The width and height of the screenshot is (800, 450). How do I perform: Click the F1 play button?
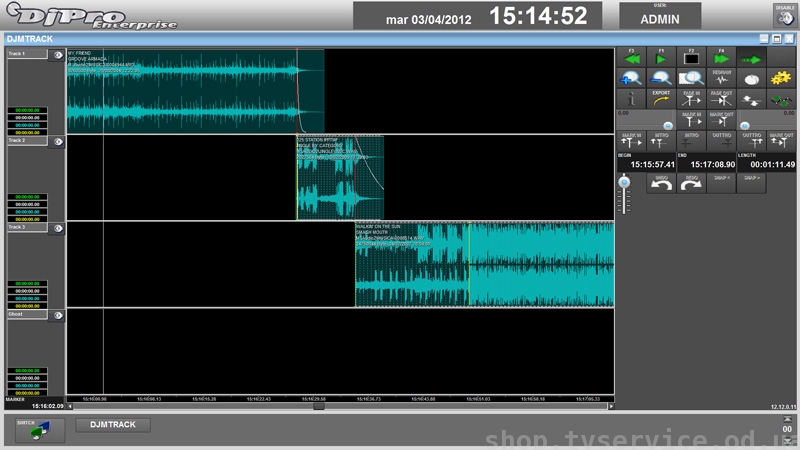pyautogui.click(x=660, y=58)
